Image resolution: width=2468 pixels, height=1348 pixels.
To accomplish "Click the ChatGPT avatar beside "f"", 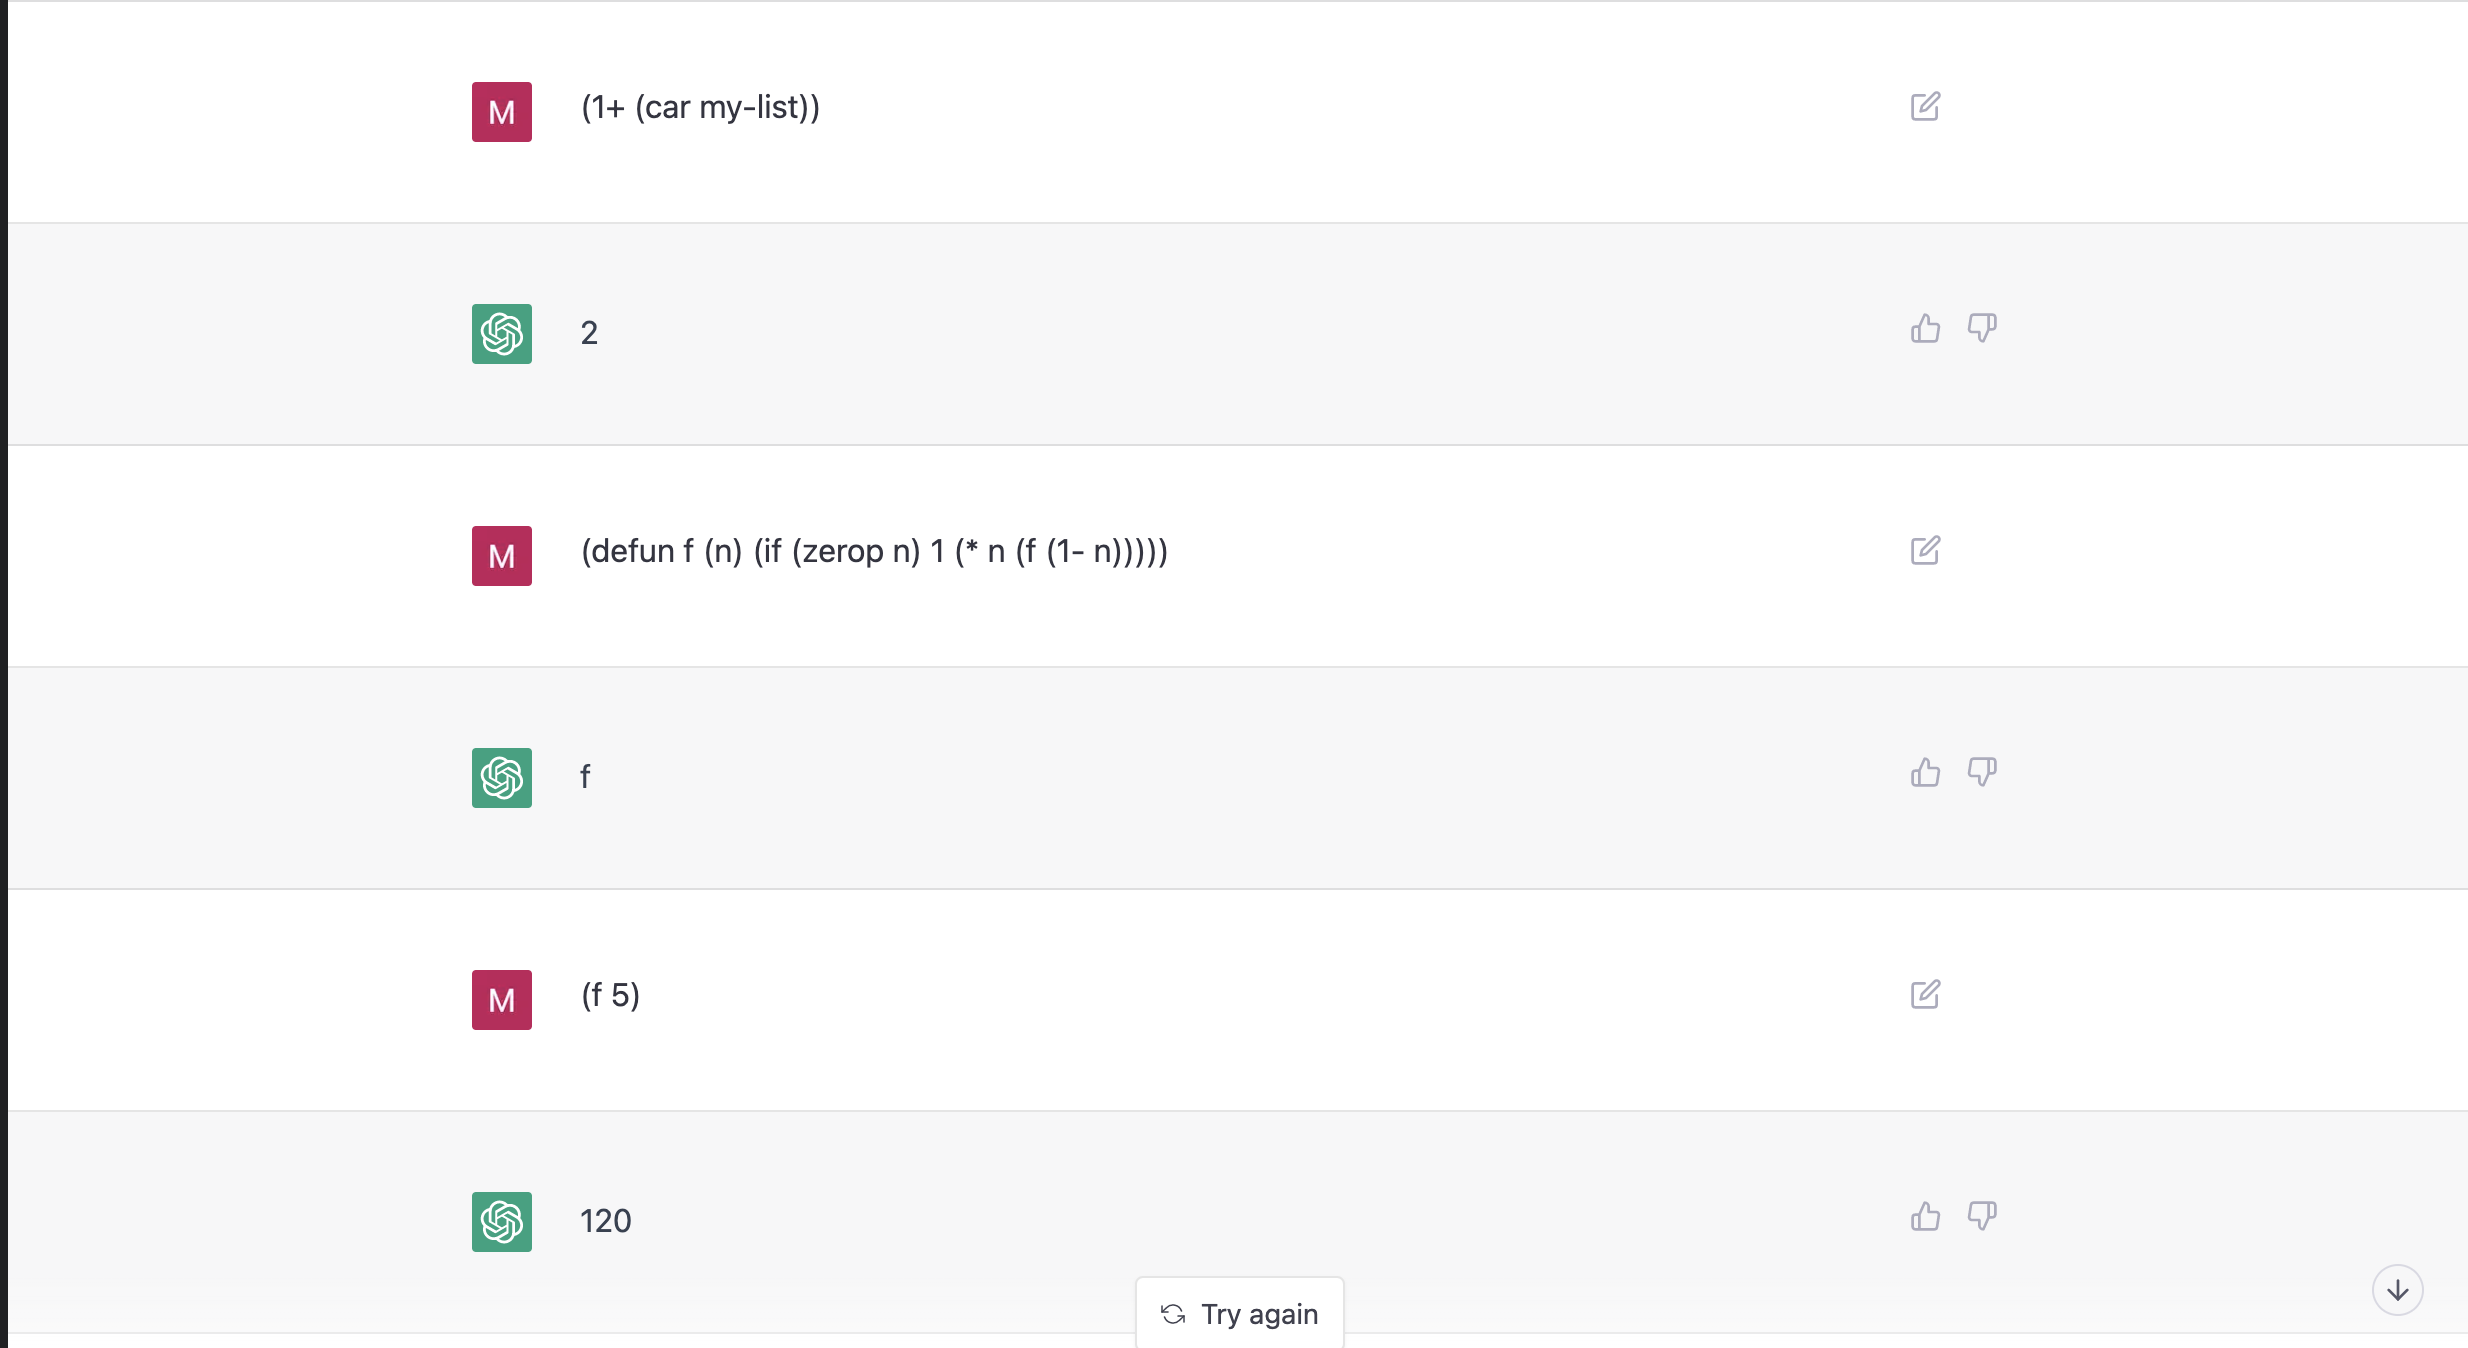I will [x=502, y=778].
